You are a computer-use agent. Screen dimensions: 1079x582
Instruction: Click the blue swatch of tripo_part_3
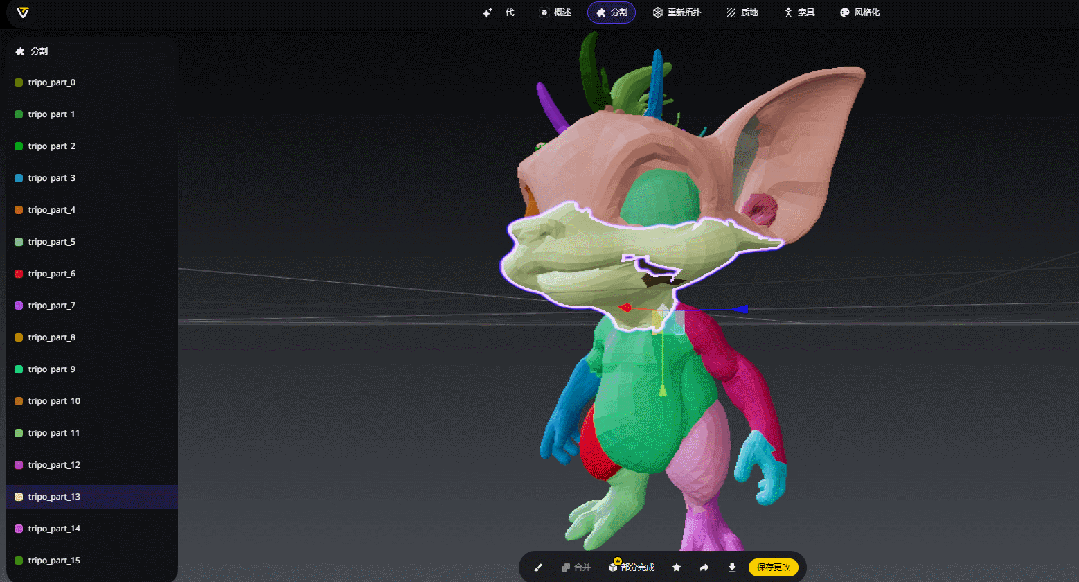19,178
